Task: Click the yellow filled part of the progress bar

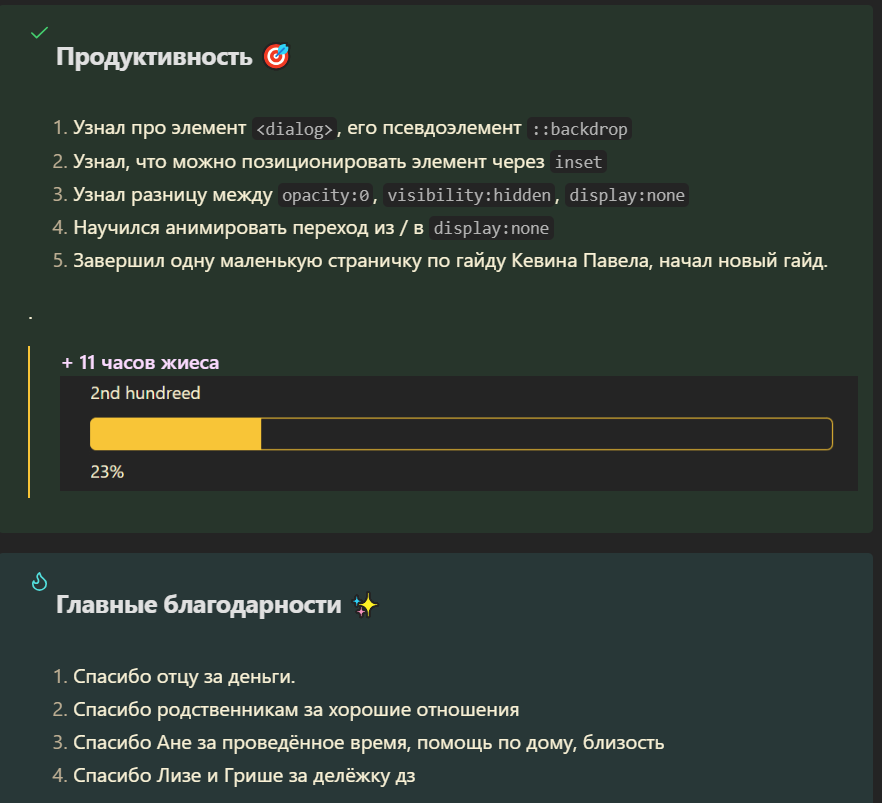Action: [175, 434]
